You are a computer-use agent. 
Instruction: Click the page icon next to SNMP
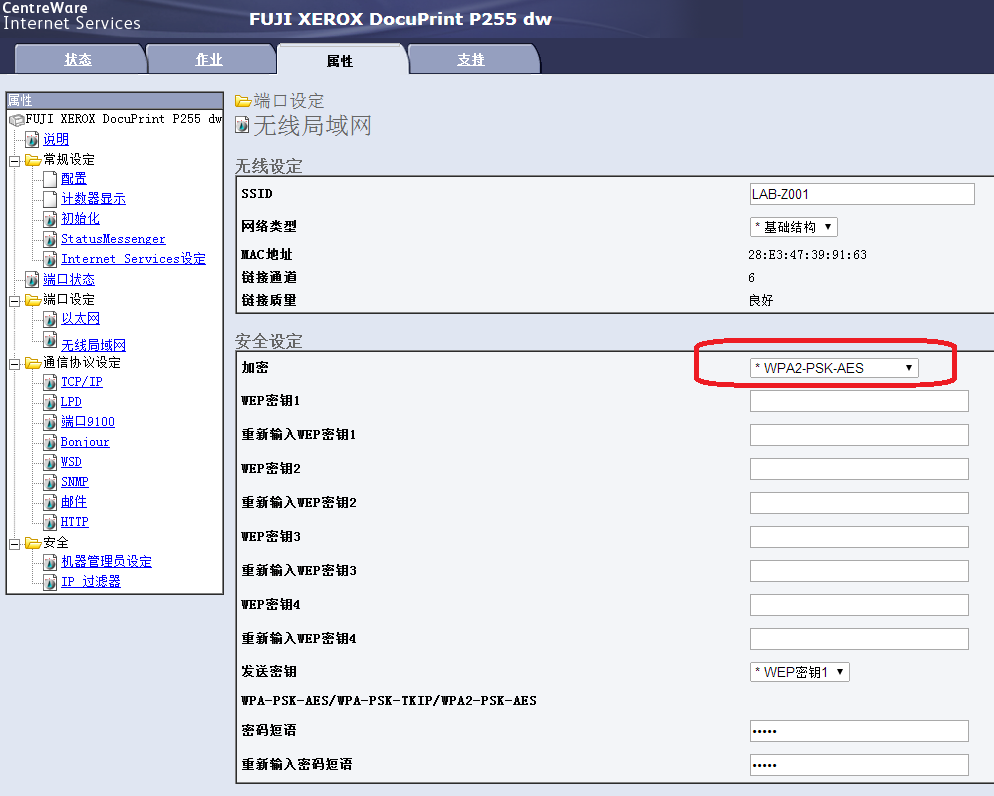tap(50, 482)
